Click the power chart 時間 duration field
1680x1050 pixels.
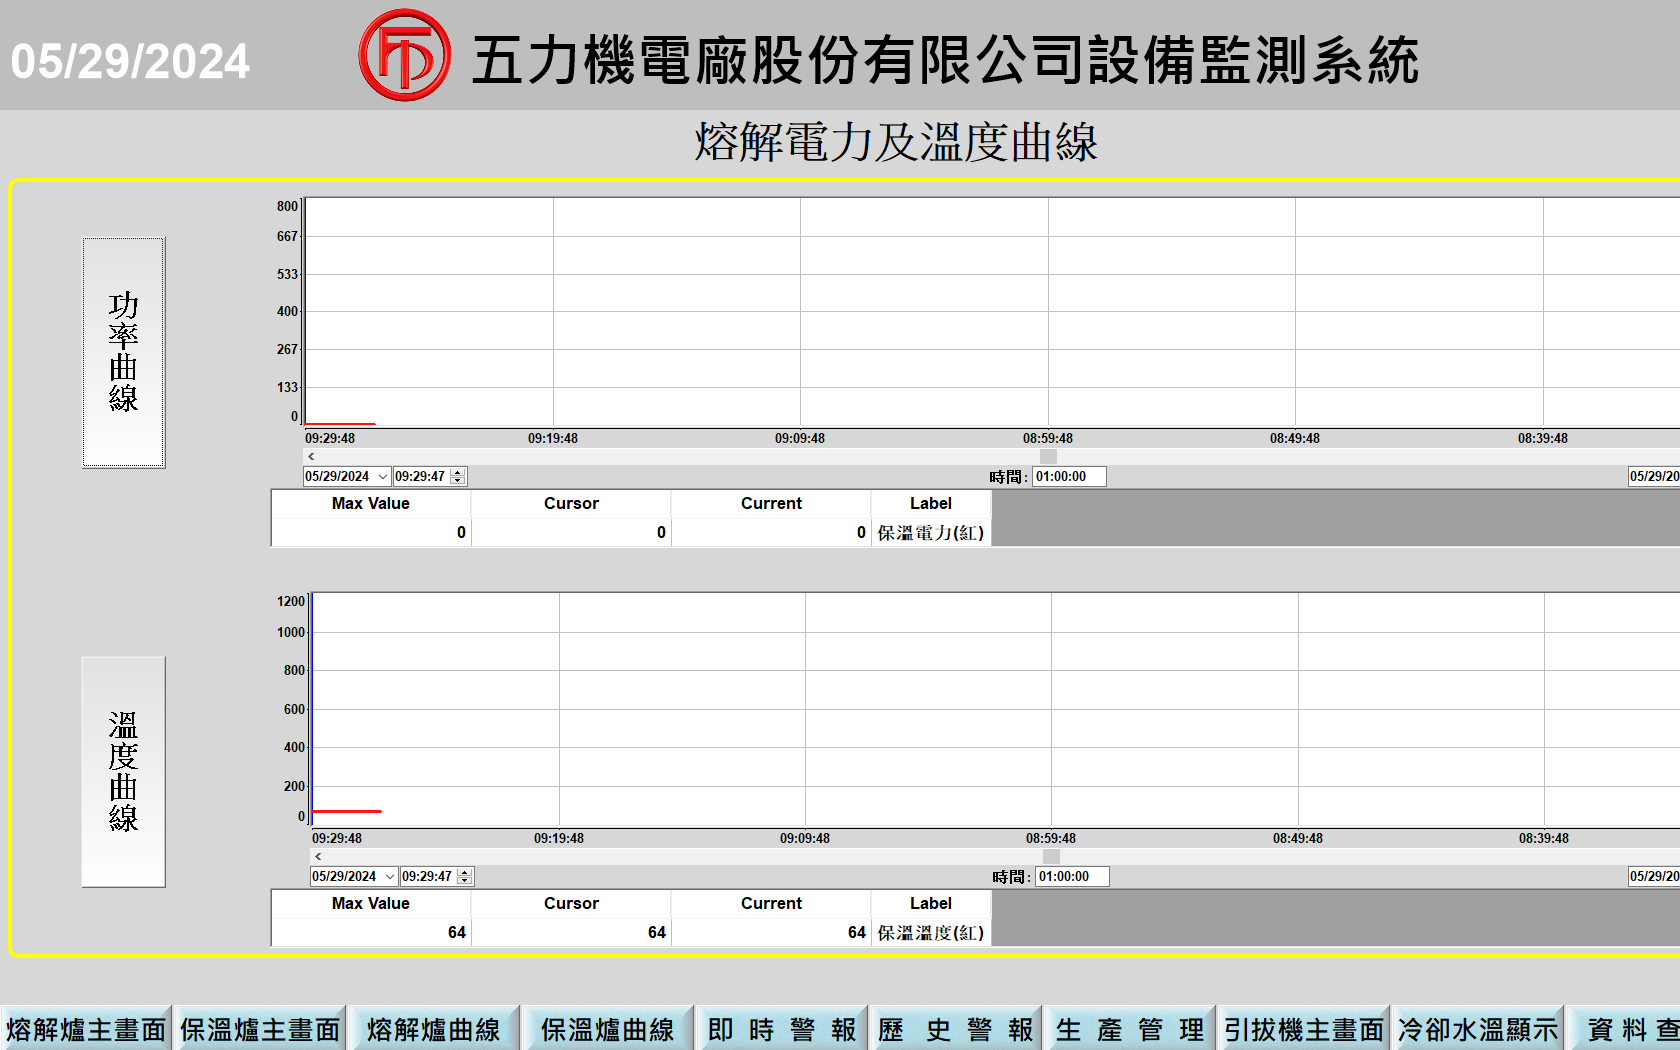[x=1069, y=477]
